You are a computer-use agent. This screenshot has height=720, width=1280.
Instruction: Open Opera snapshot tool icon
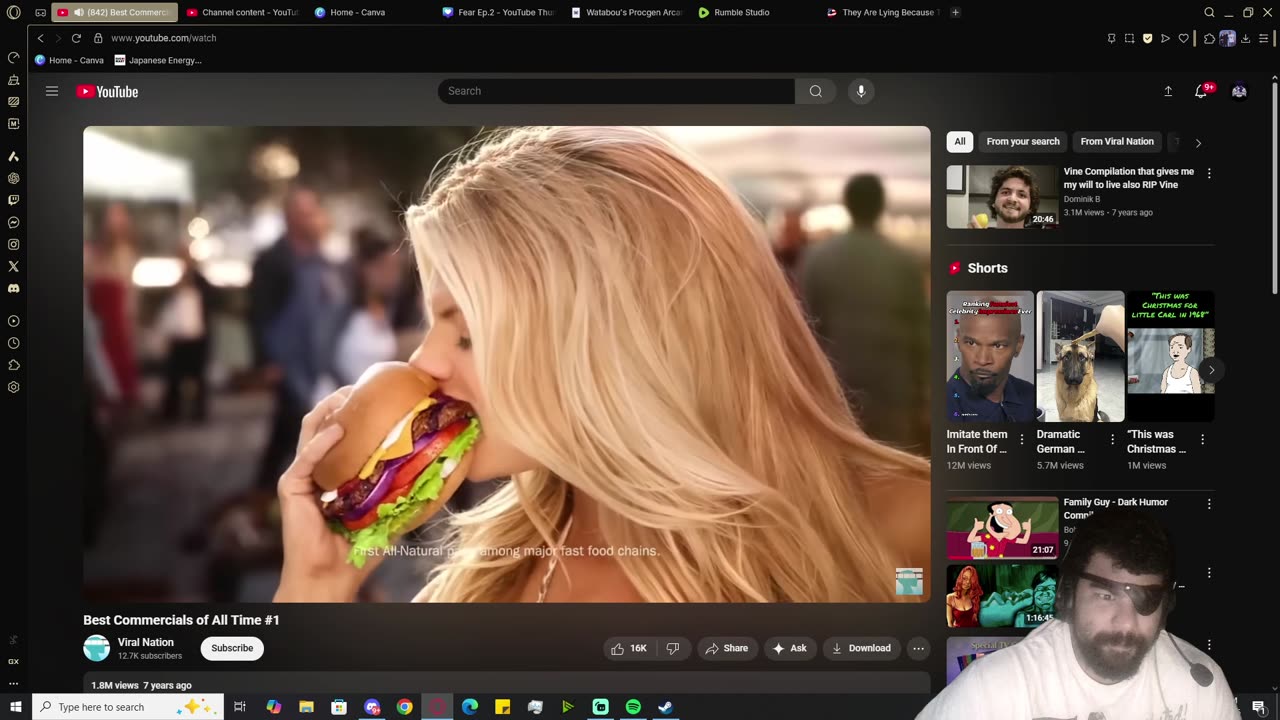[x=1129, y=38]
